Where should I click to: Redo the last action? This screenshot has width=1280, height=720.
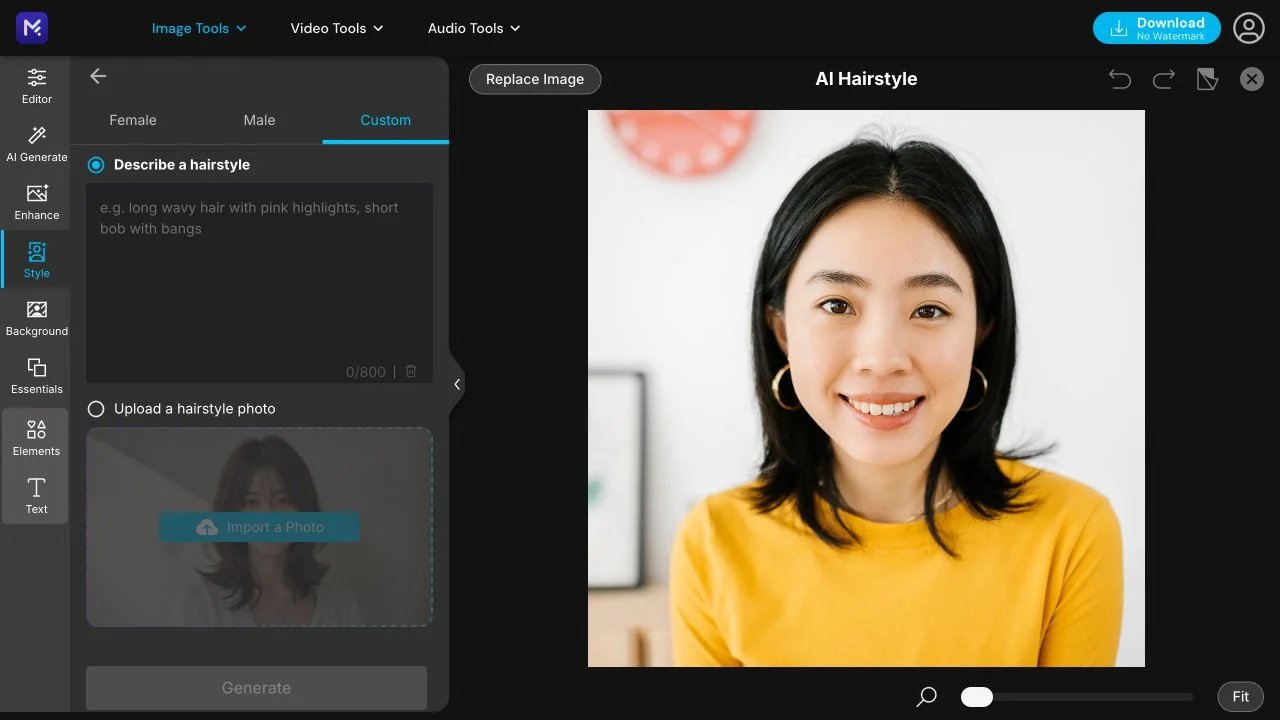1164,79
